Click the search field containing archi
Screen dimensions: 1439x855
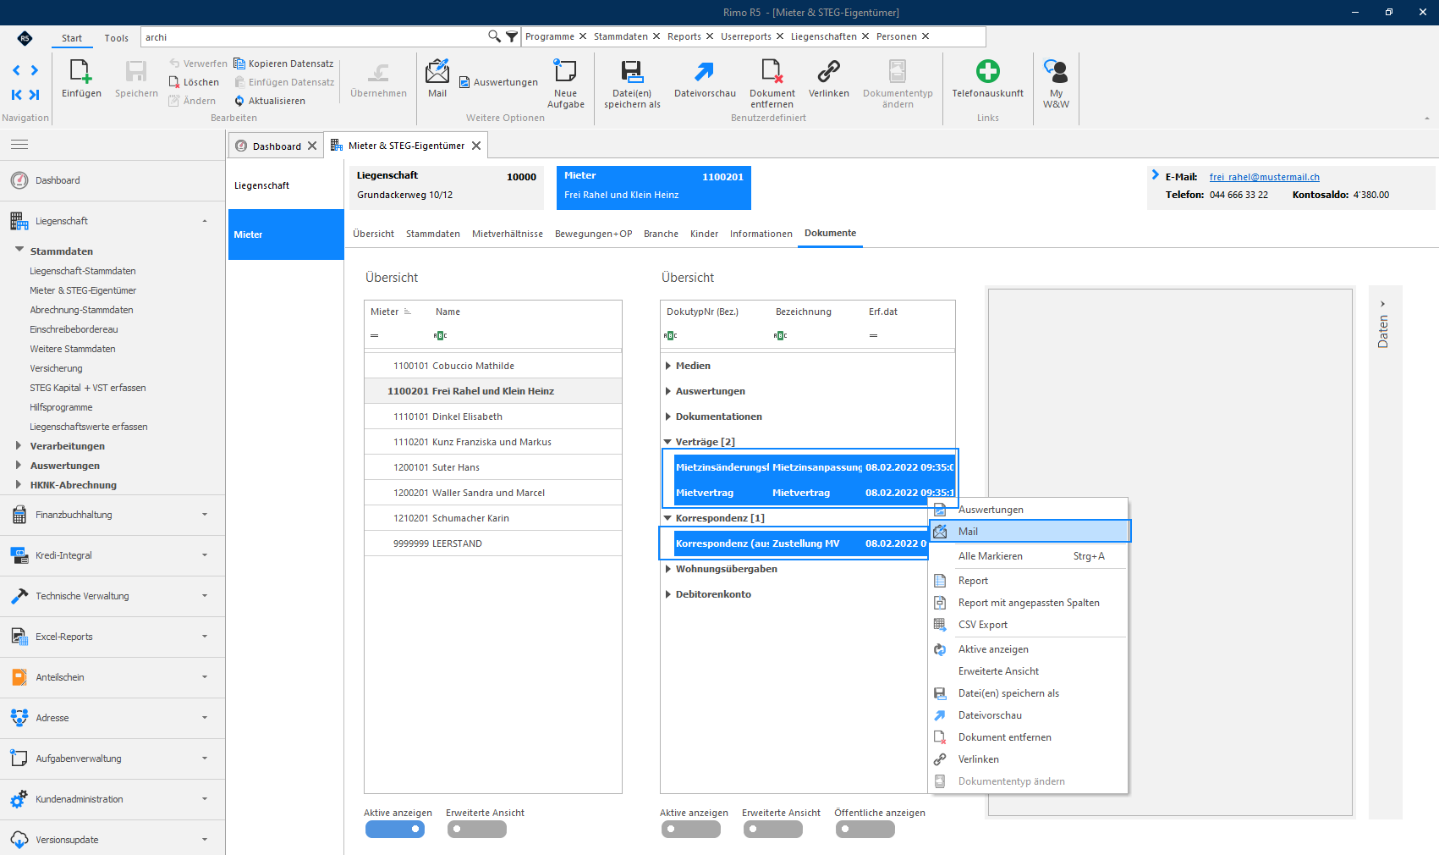tap(314, 37)
